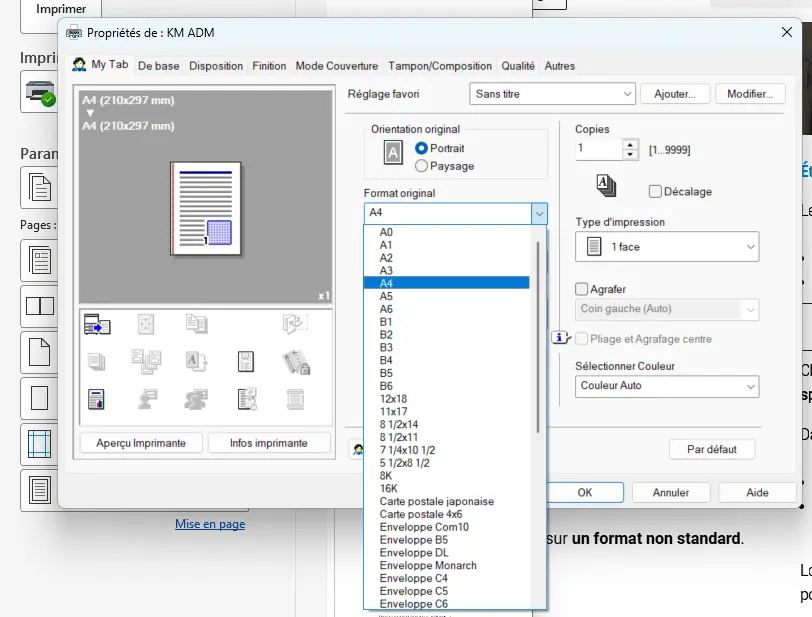
Task: Click the booklet layout icon
Action: 146,325
